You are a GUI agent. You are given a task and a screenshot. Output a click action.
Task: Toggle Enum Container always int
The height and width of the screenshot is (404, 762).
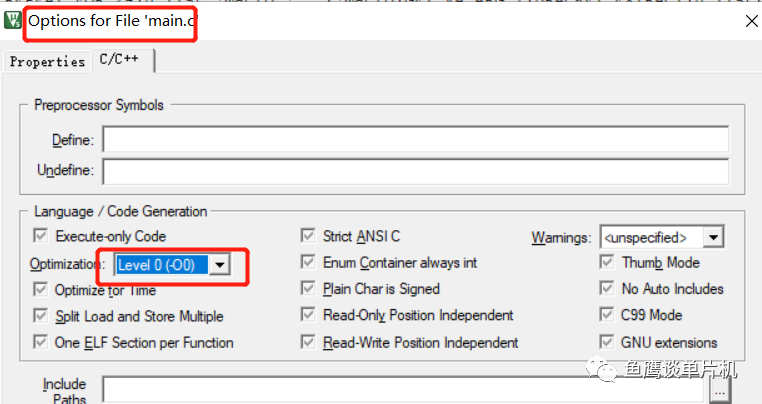[308, 263]
